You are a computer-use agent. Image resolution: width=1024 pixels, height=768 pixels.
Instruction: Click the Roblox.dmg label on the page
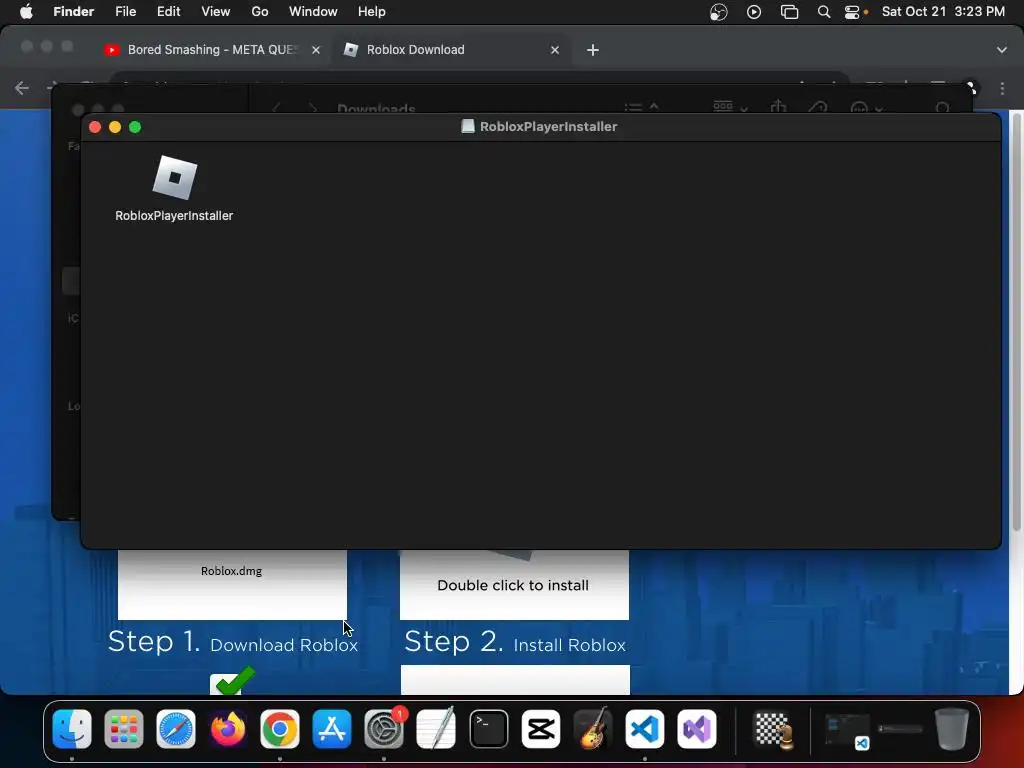(231, 571)
